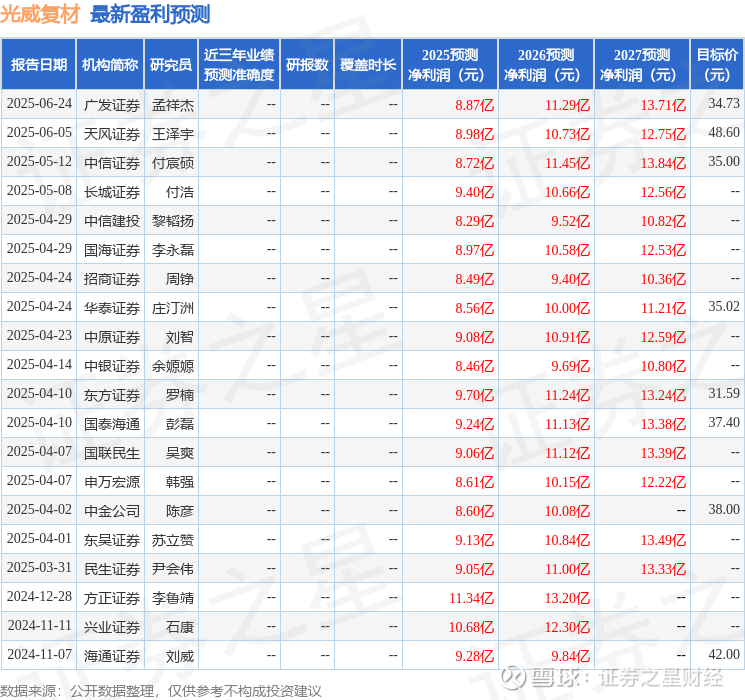Click the 目标价 column header
Screen dimensions: 745x700
[716, 65]
